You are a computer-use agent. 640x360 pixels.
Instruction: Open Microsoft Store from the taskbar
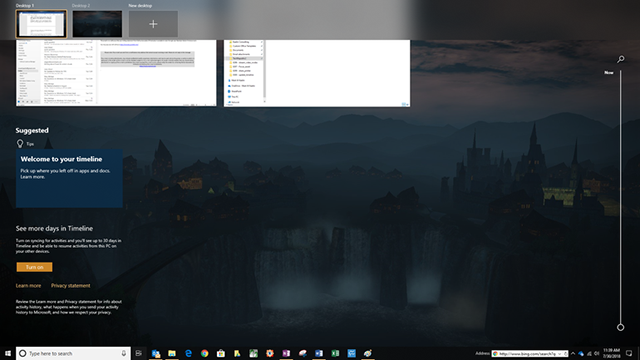(221, 353)
